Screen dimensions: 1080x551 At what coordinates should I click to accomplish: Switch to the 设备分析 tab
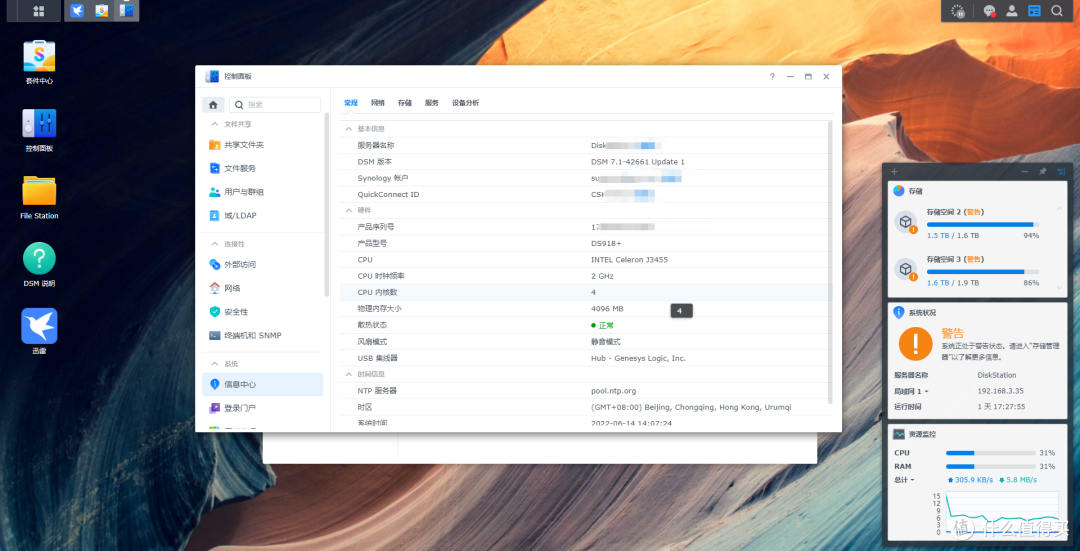point(466,103)
